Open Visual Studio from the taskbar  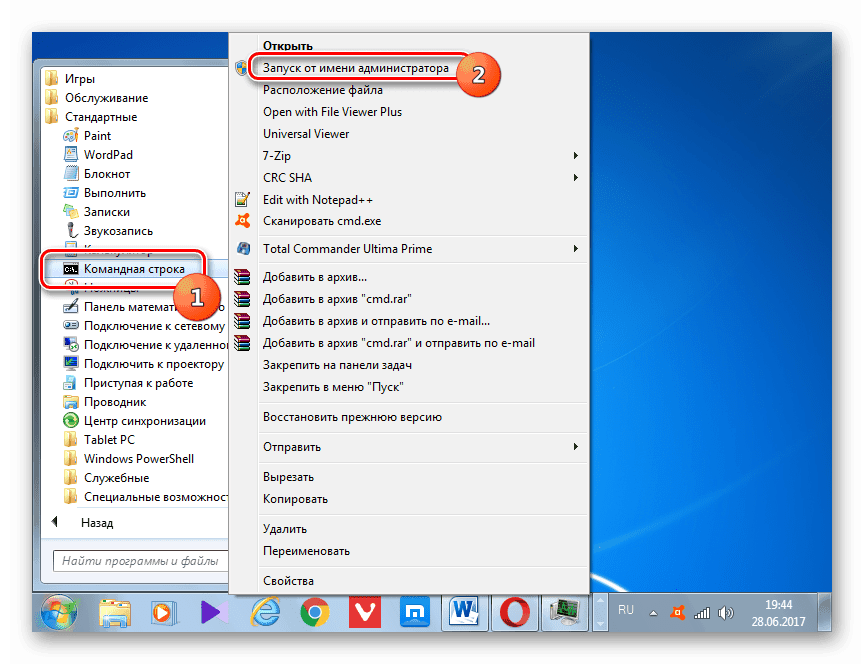pyautogui.click(x=214, y=612)
